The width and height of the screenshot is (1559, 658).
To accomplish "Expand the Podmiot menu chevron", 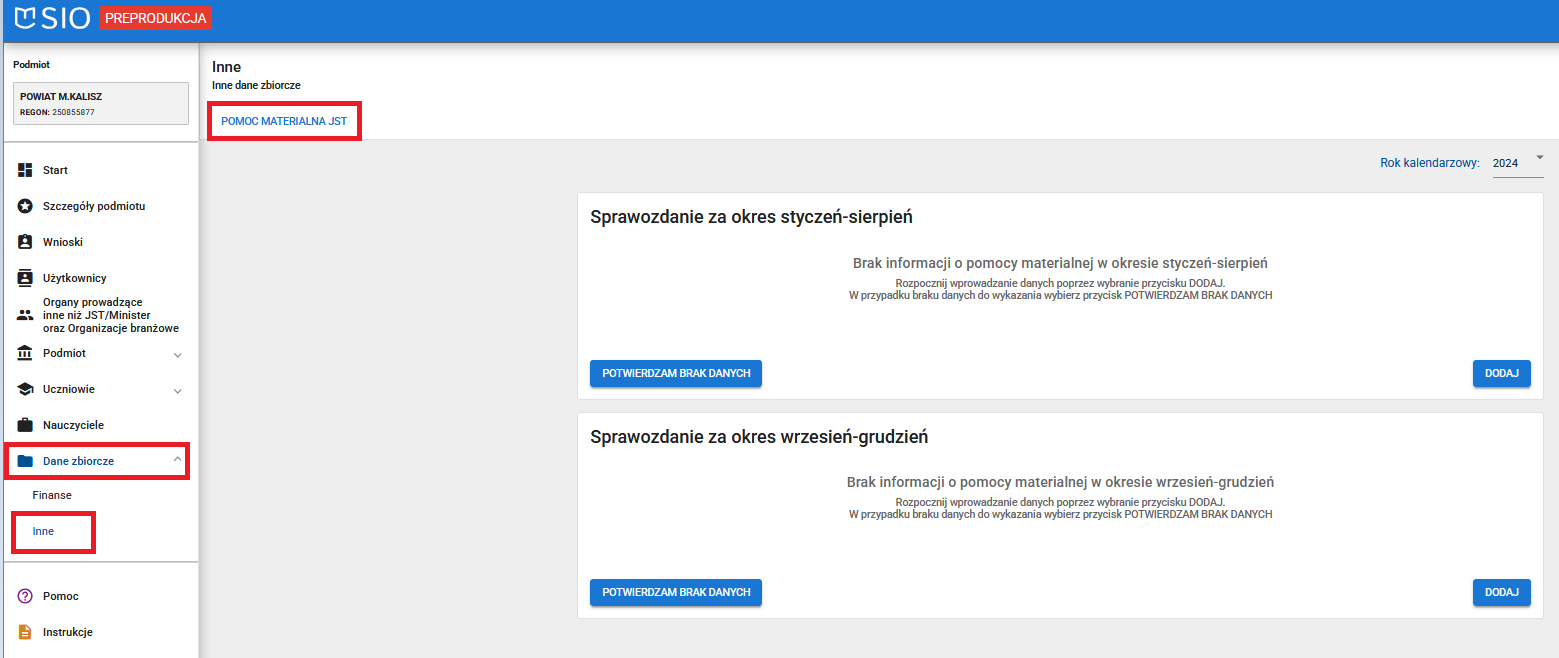I will (x=177, y=354).
